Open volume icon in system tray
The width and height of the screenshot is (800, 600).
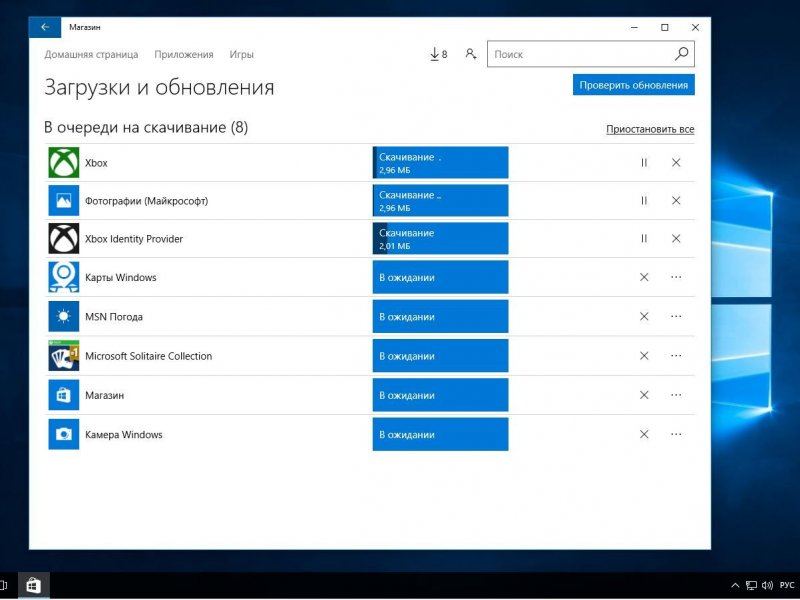[767, 585]
